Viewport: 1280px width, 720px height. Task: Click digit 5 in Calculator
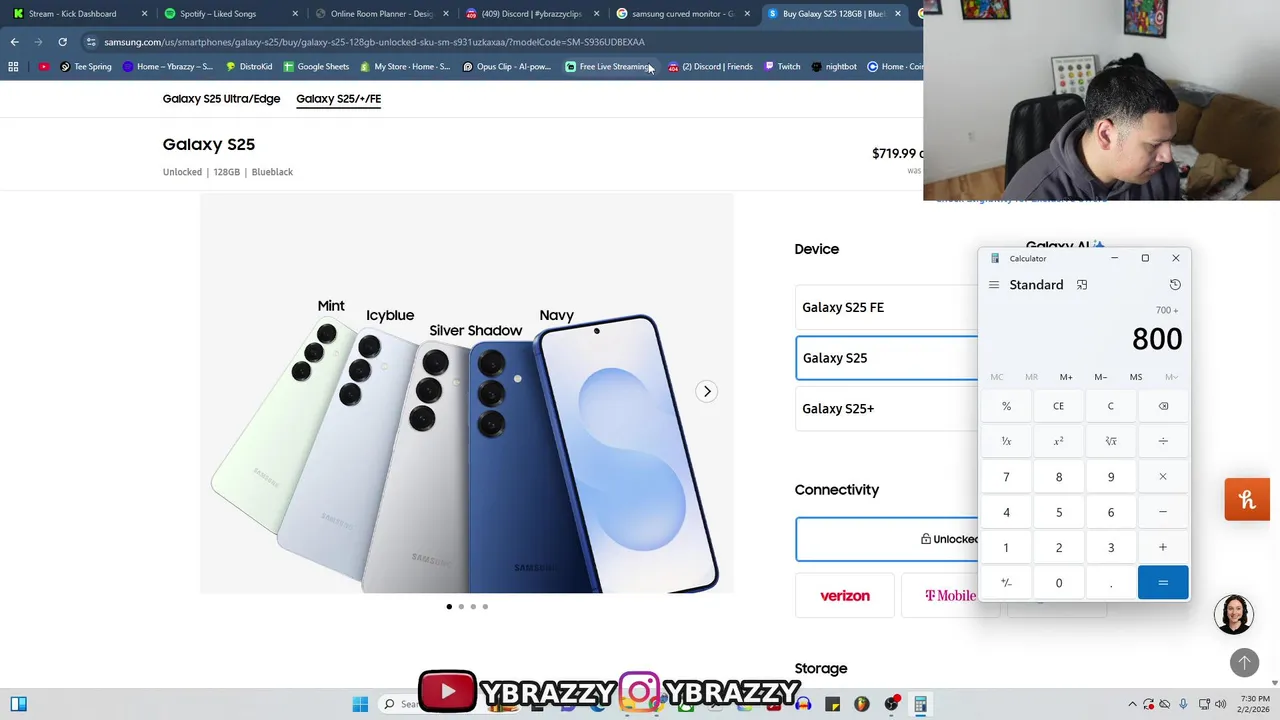[1059, 512]
